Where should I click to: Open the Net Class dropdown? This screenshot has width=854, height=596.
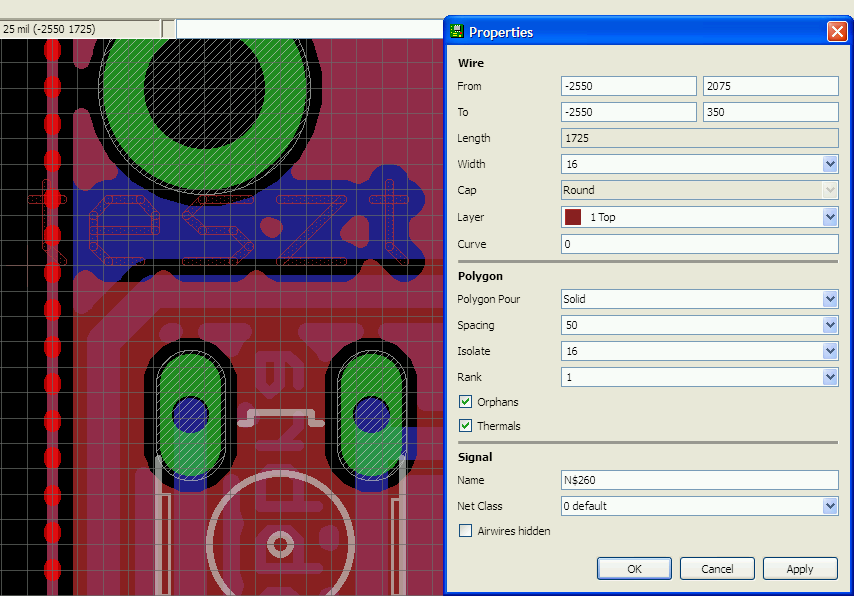829,506
